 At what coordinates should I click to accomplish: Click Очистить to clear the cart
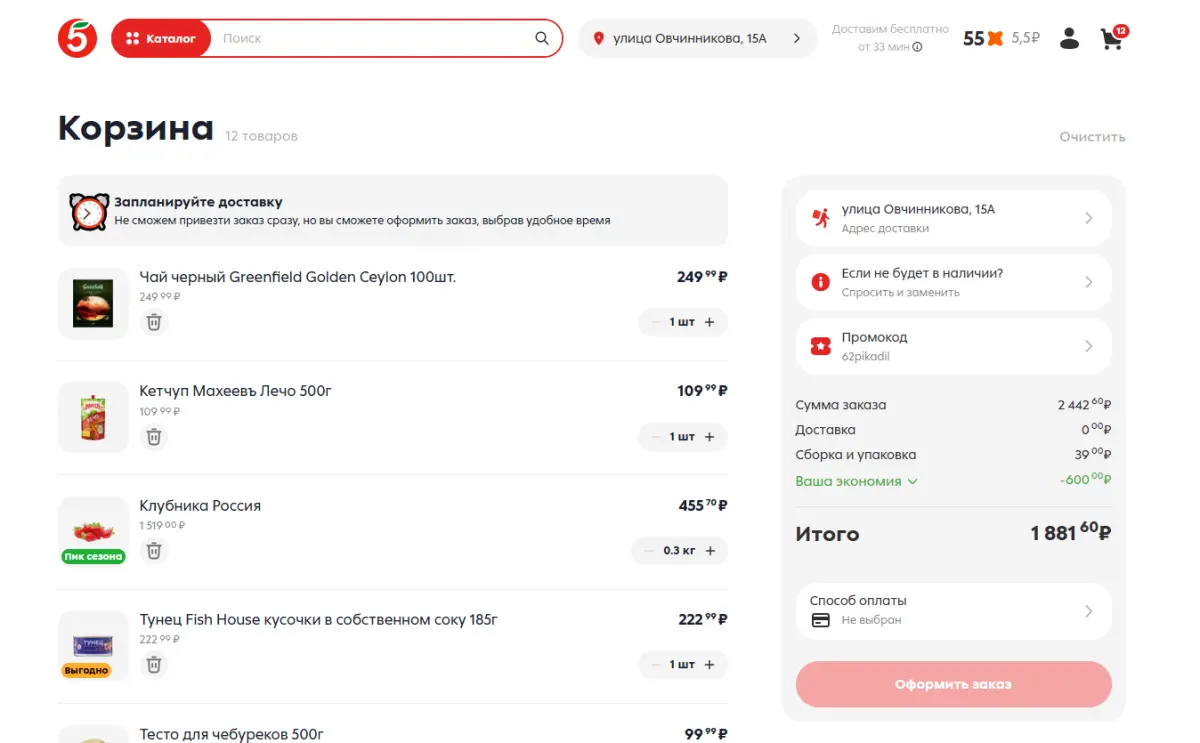(1092, 136)
